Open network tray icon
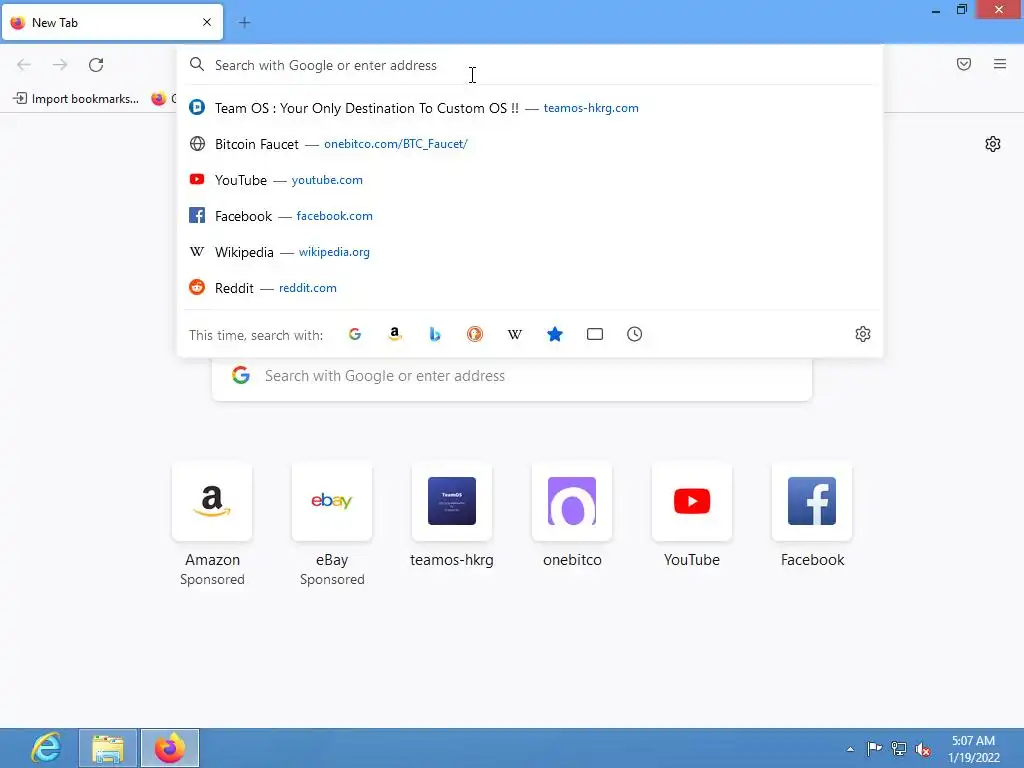Image resolution: width=1024 pixels, height=768 pixels. click(x=899, y=749)
